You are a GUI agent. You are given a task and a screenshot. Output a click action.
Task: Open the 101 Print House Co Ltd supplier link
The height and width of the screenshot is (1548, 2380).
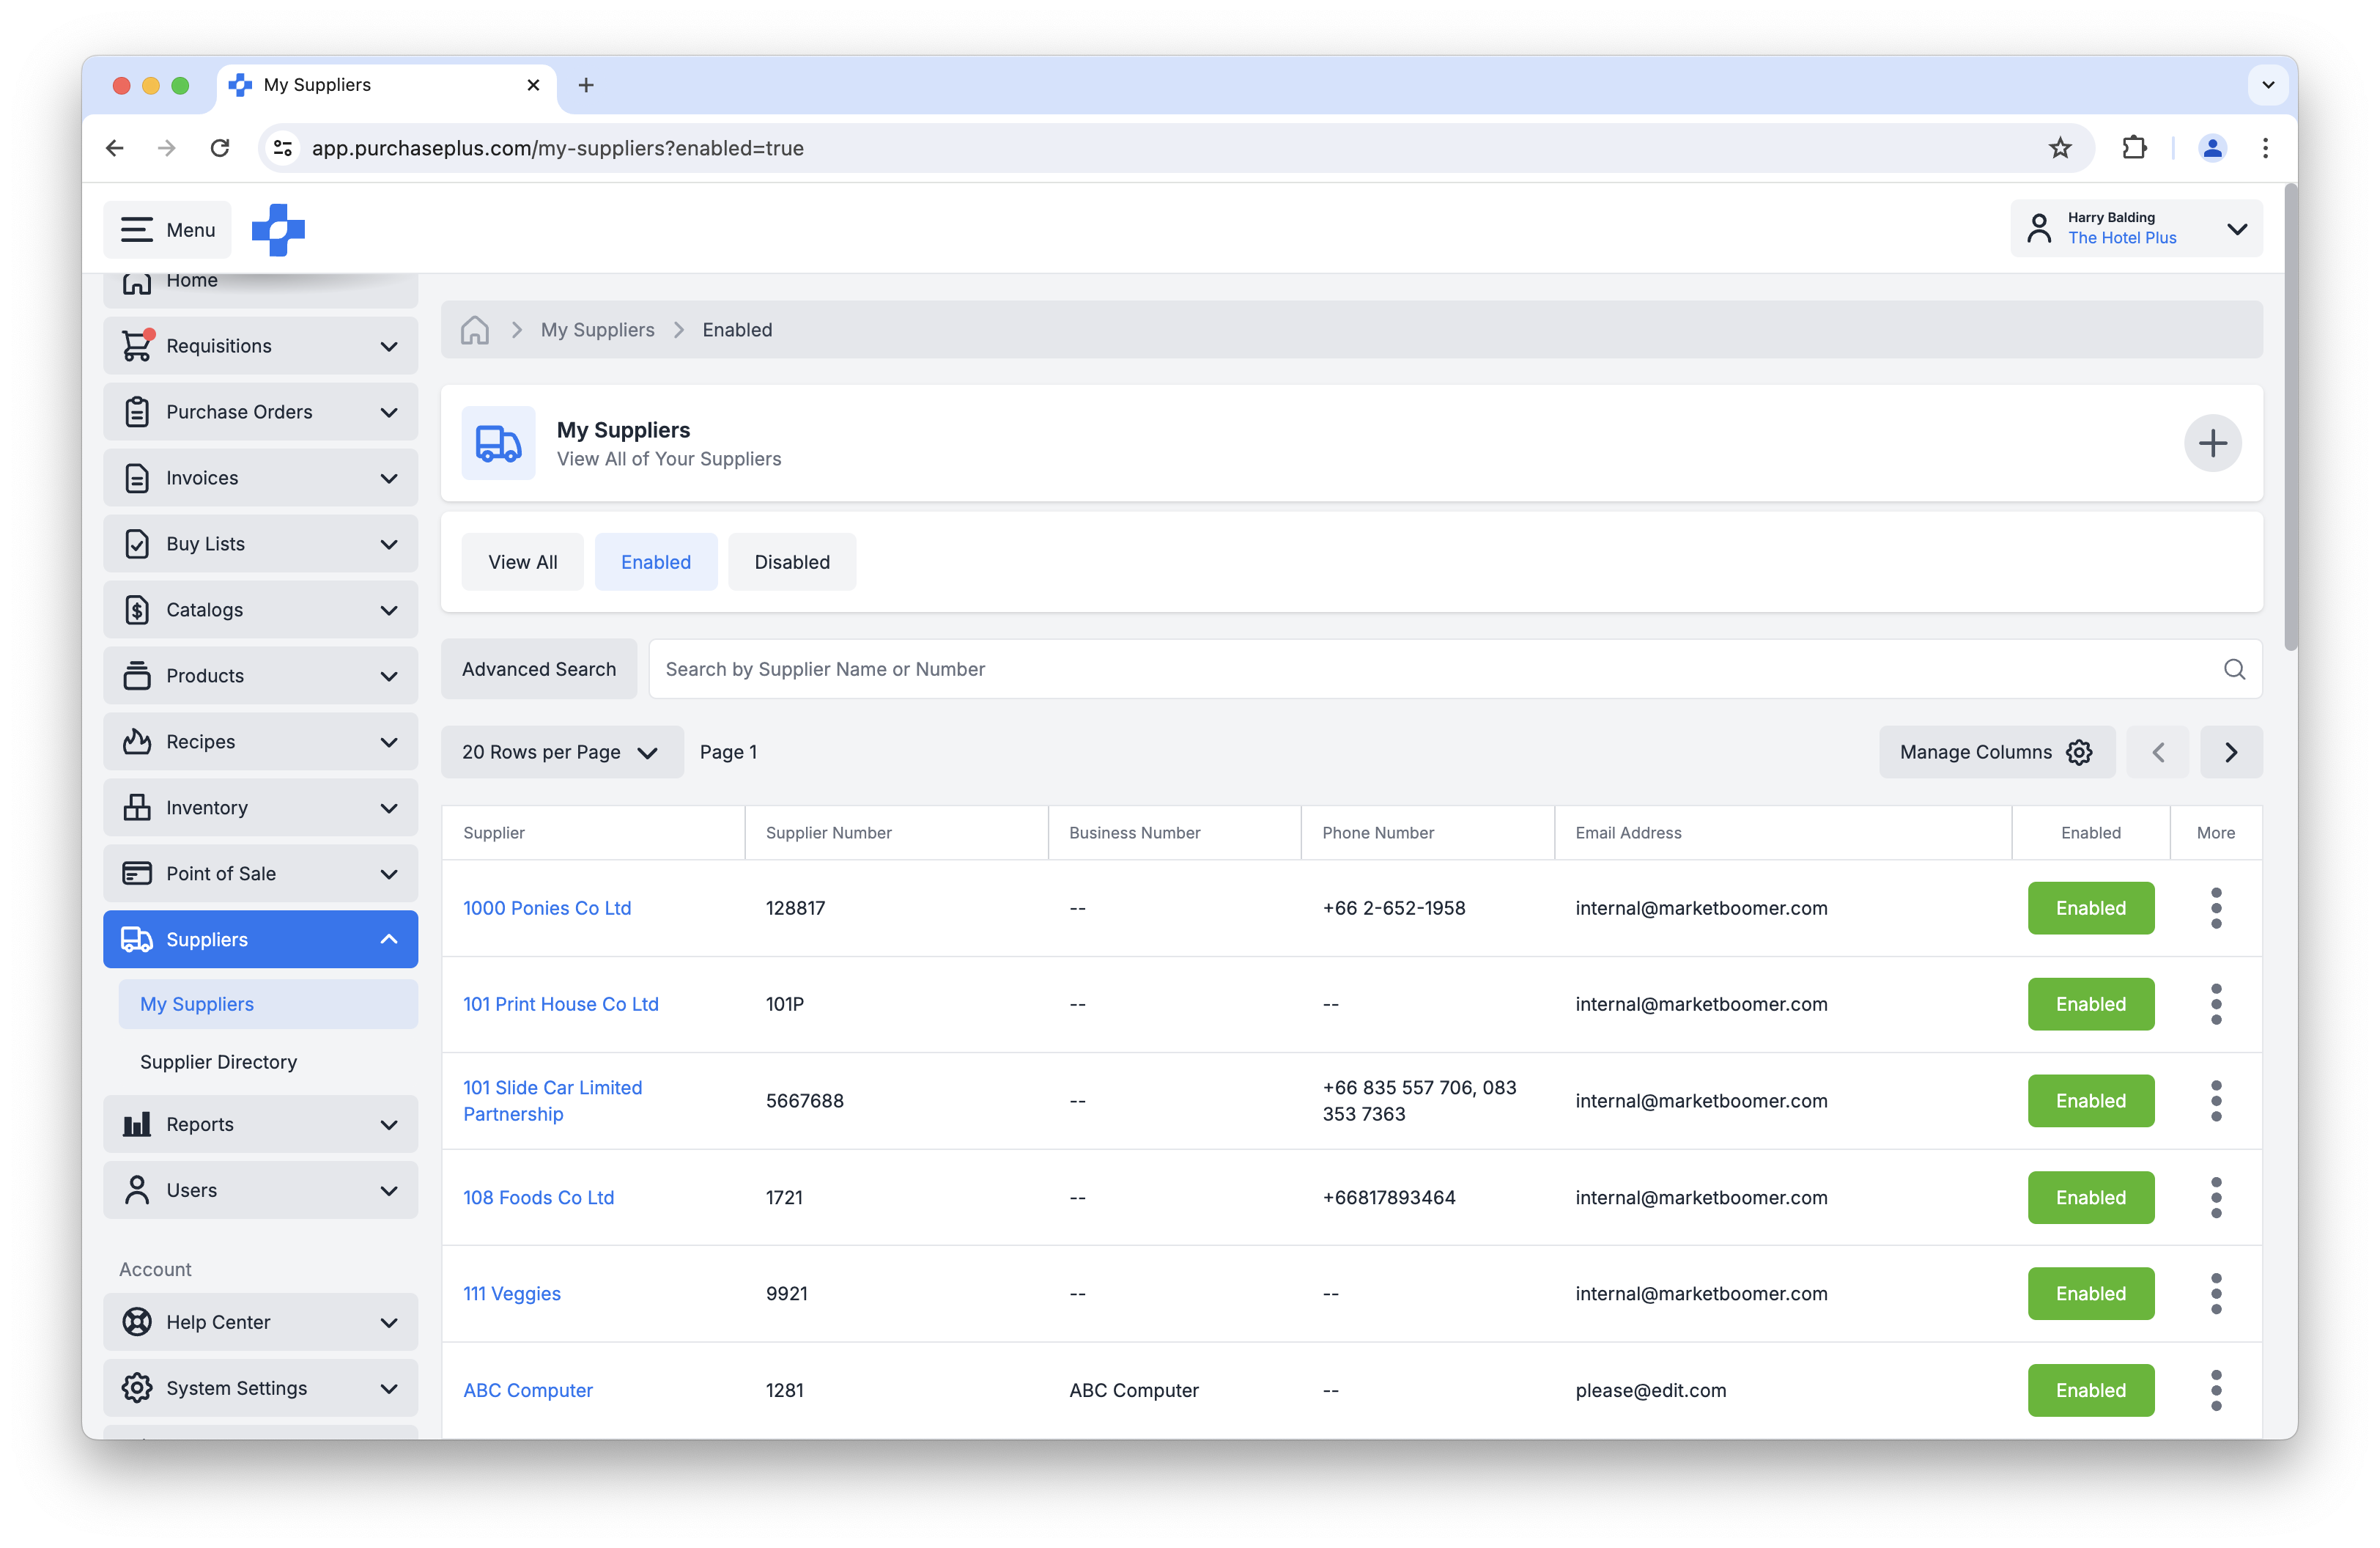pos(561,1004)
